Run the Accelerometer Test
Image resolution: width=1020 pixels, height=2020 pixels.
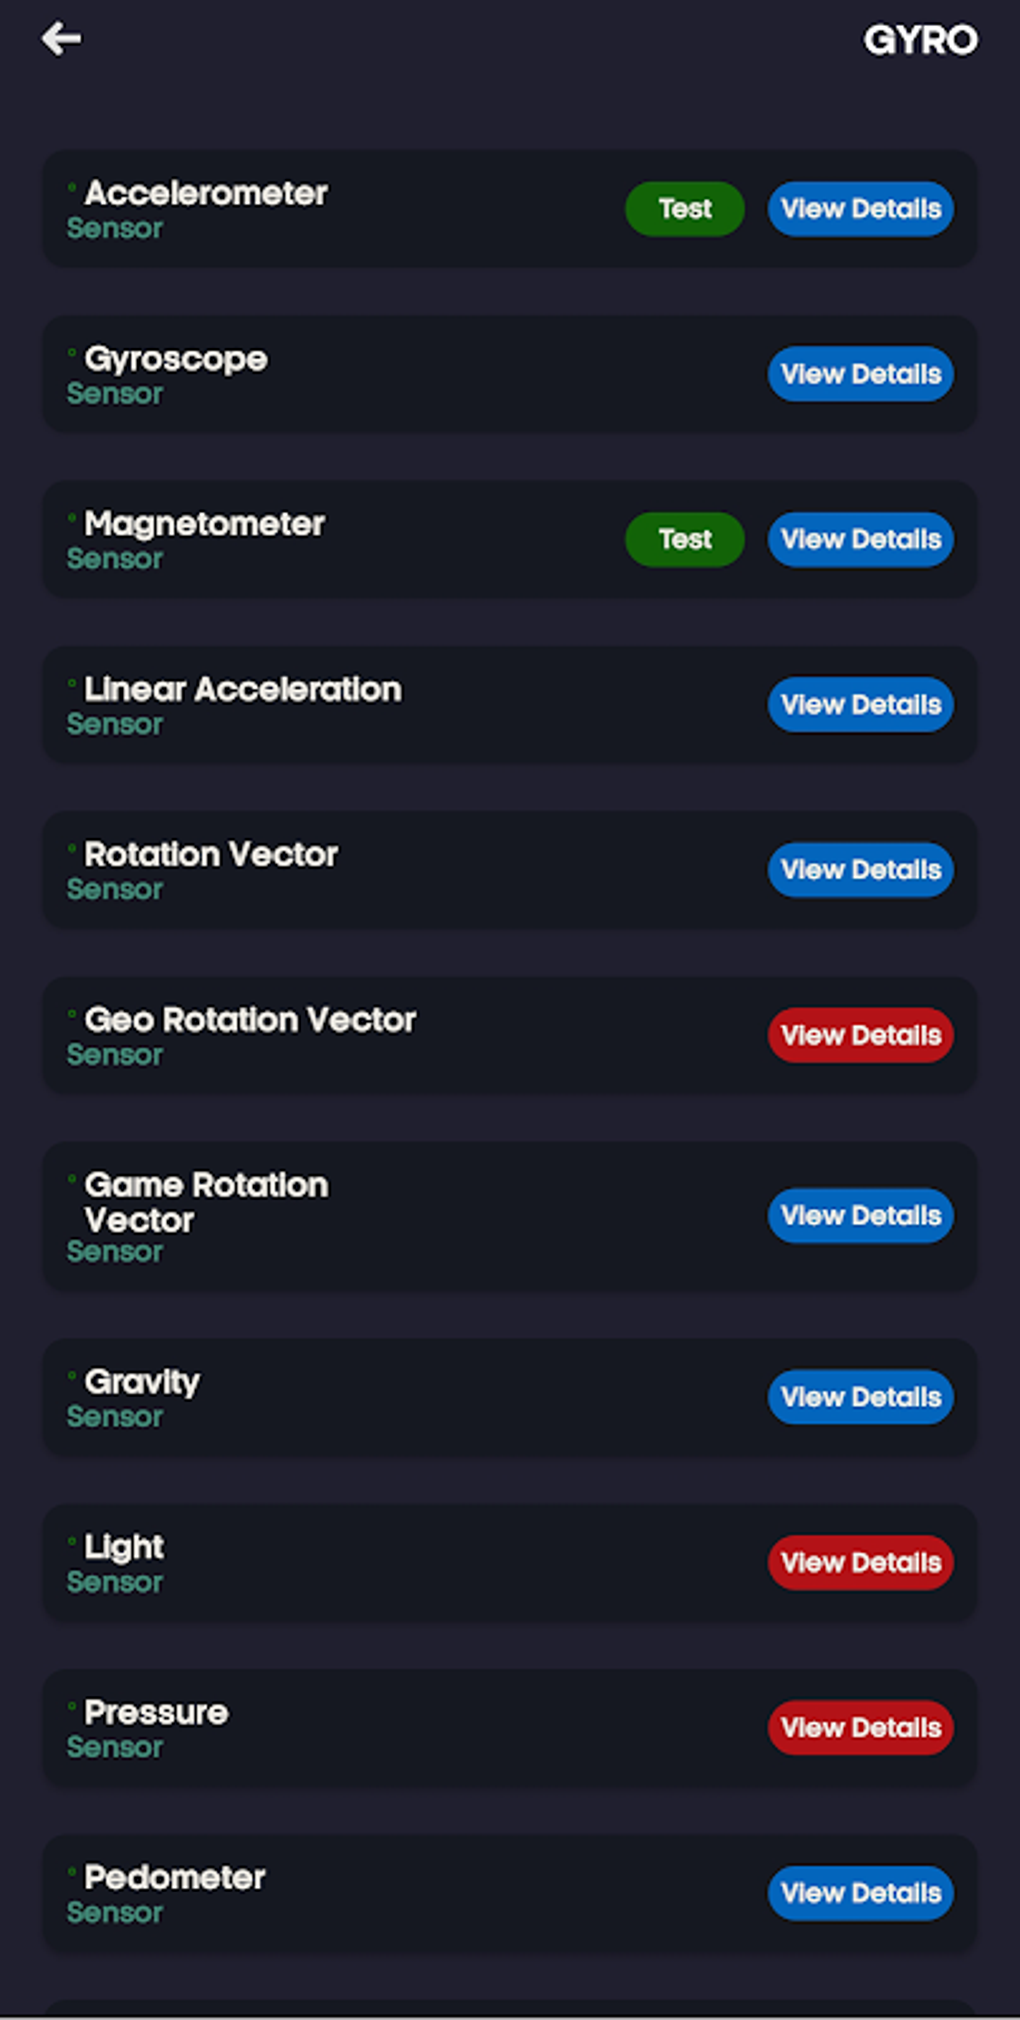tap(684, 208)
